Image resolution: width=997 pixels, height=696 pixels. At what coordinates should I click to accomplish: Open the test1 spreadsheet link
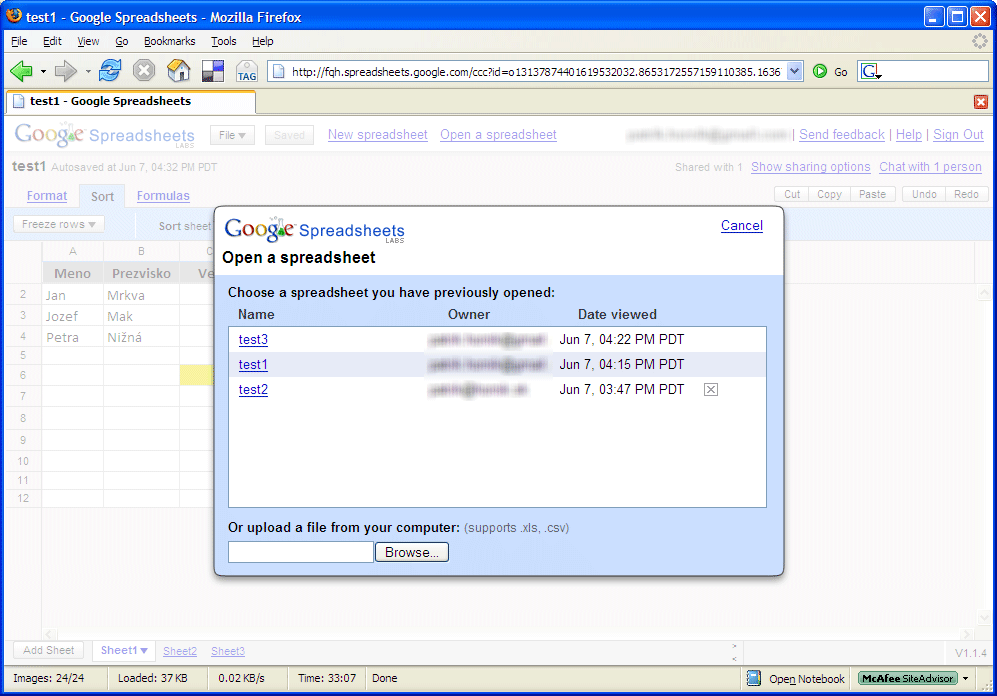pos(253,365)
